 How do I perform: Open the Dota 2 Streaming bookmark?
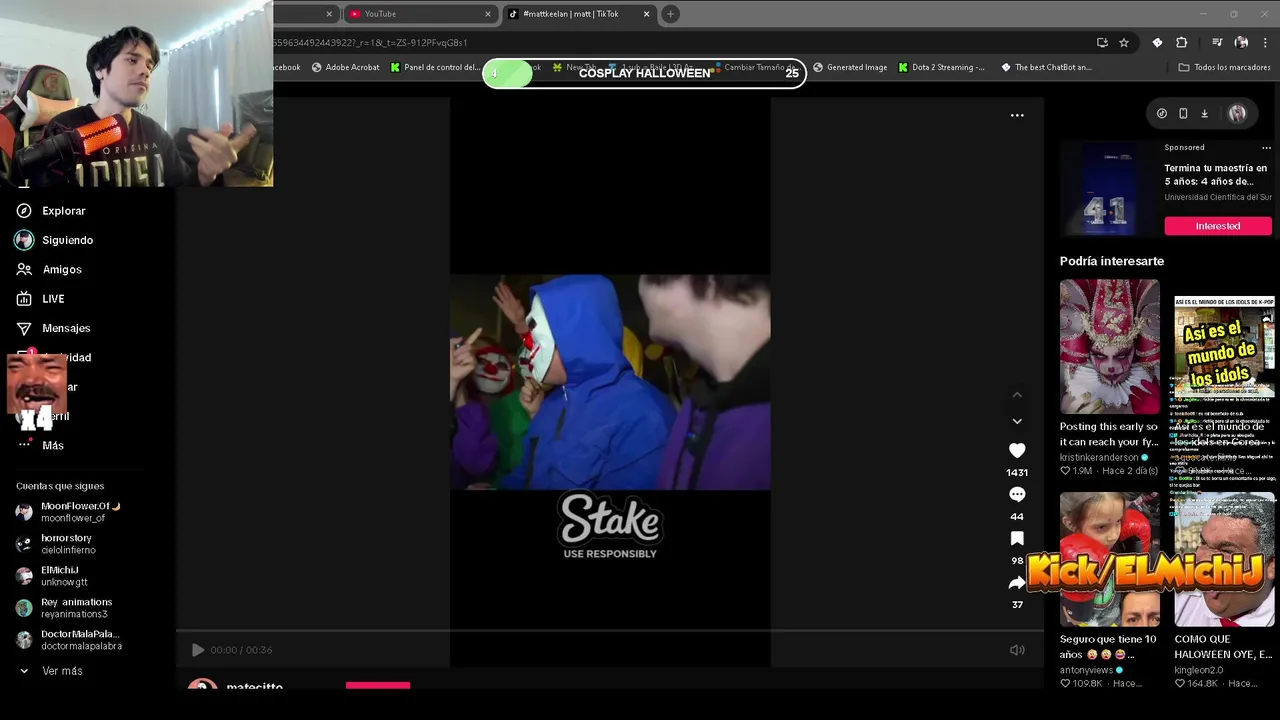pos(941,68)
